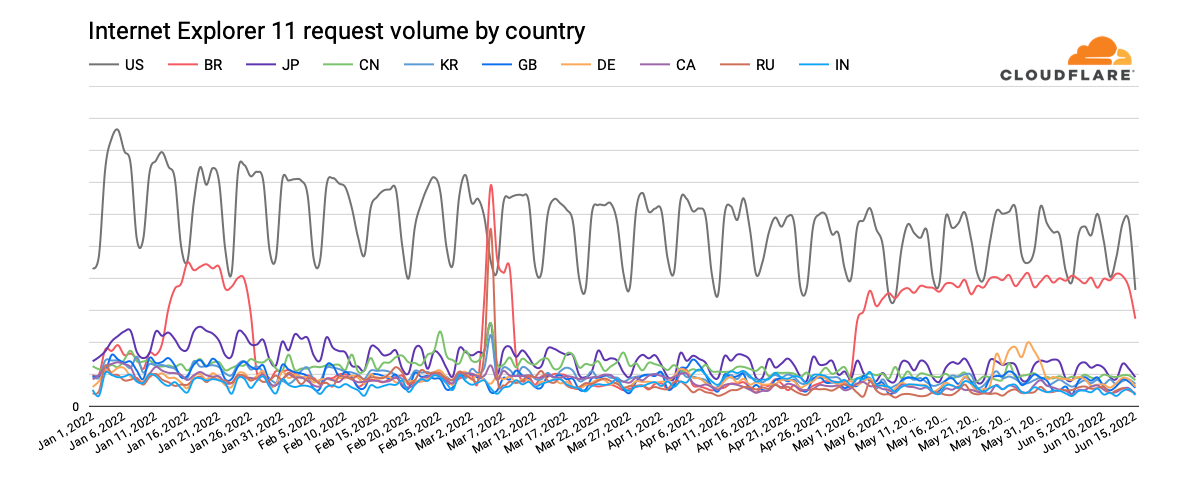1200x480 pixels.
Task: Click the Feb 10, 2022 axis label
Action: tap(316, 433)
